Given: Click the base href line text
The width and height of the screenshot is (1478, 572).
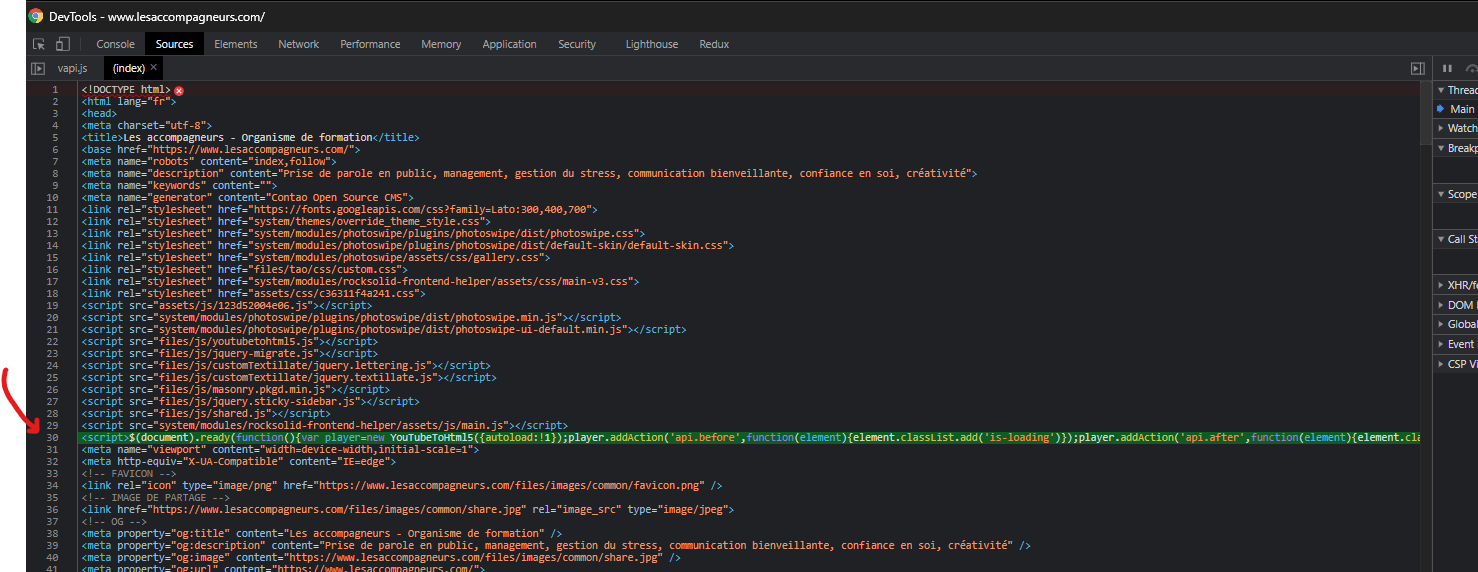Looking at the screenshot, I should [220, 150].
